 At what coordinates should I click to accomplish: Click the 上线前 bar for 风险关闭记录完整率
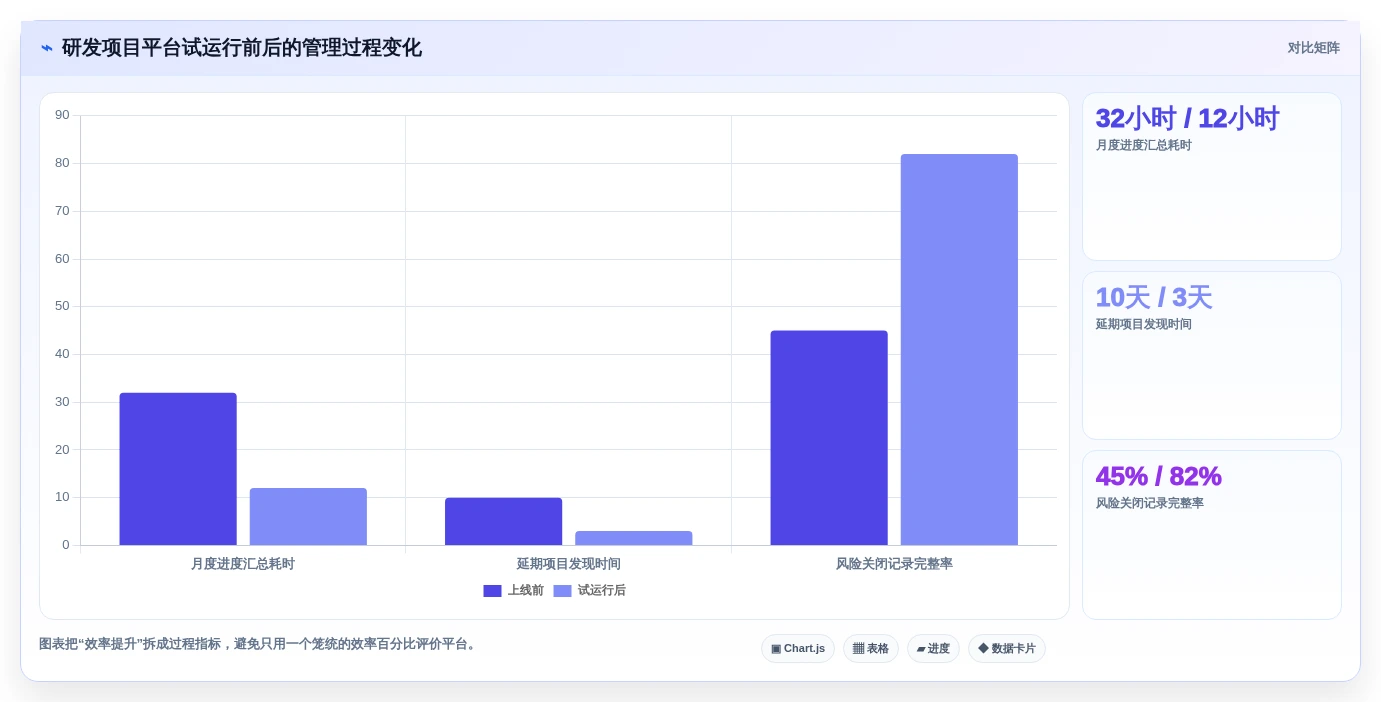tap(829, 438)
